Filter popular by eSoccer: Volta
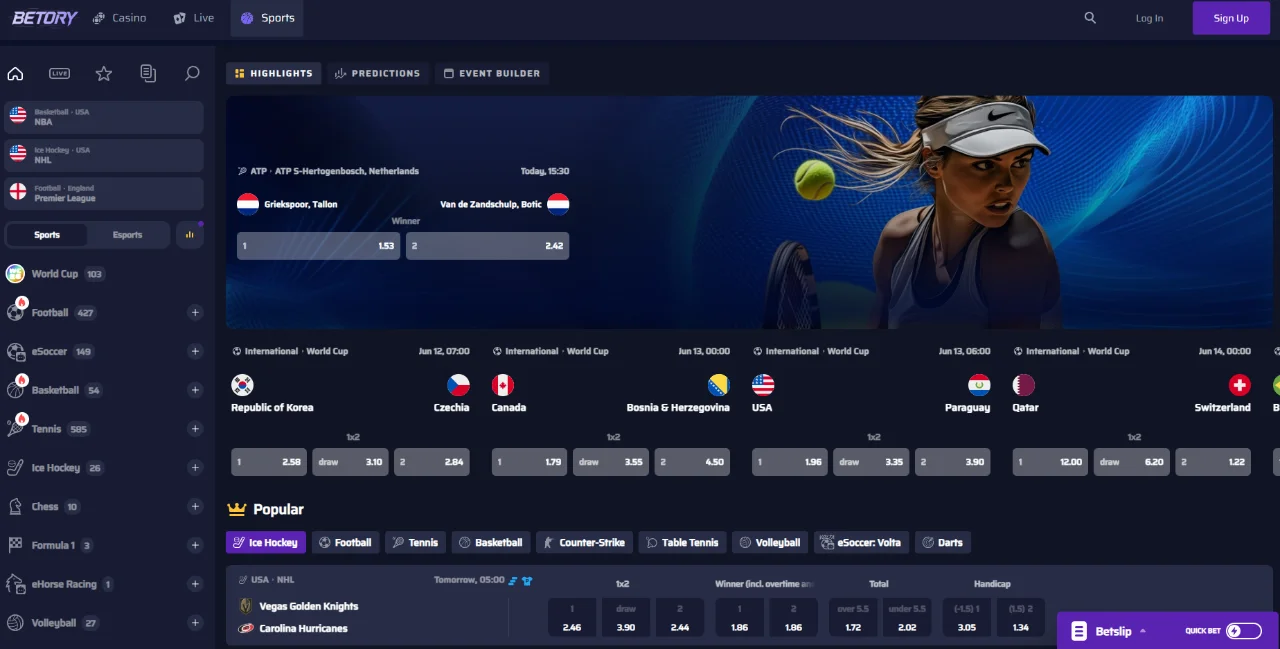 click(x=861, y=542)
